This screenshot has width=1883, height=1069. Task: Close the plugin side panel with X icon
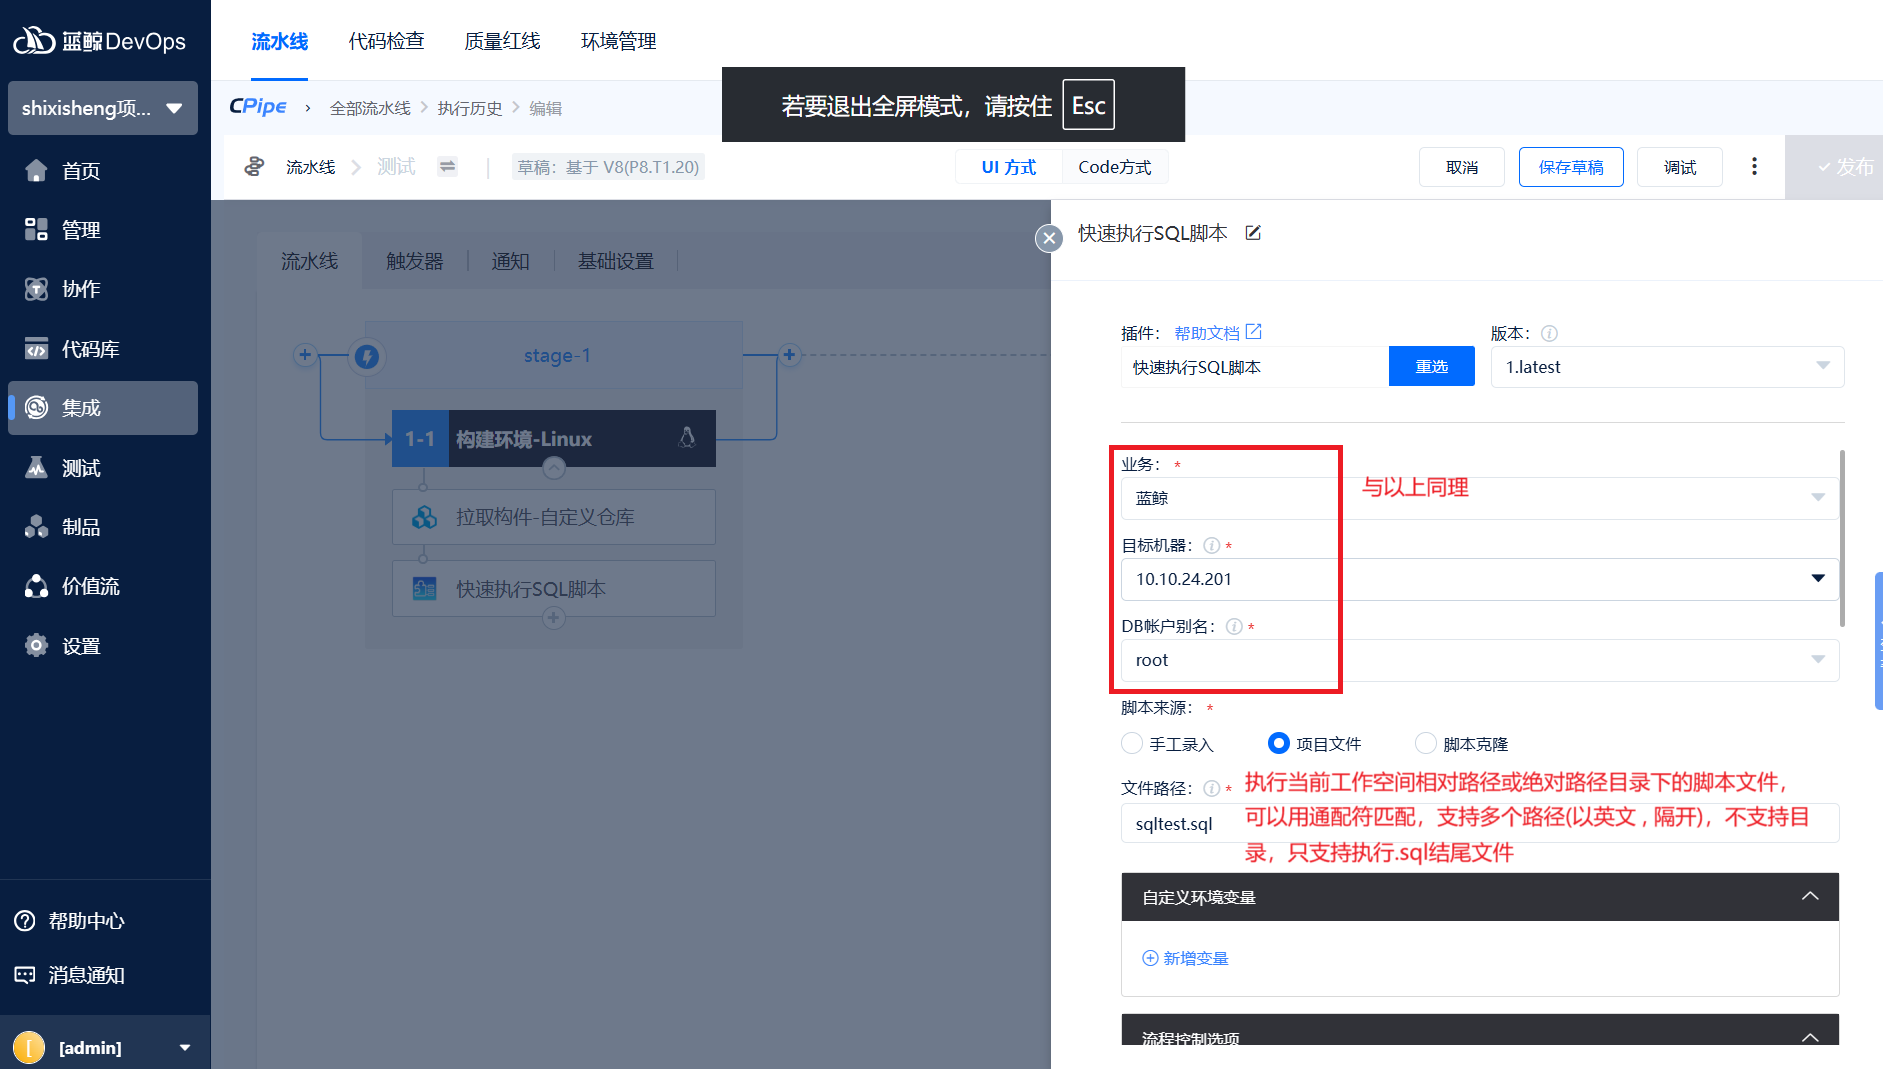[1048, 238]
